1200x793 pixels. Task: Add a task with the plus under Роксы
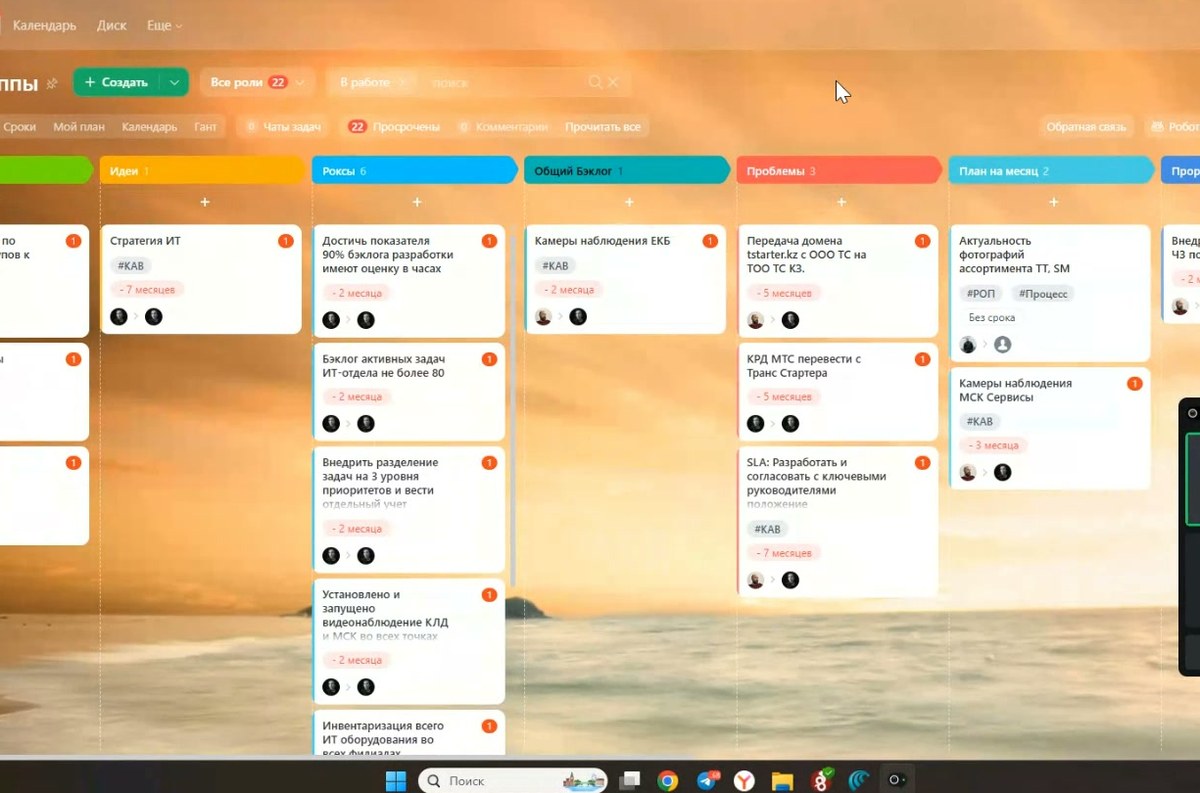[x=417, y=202]
